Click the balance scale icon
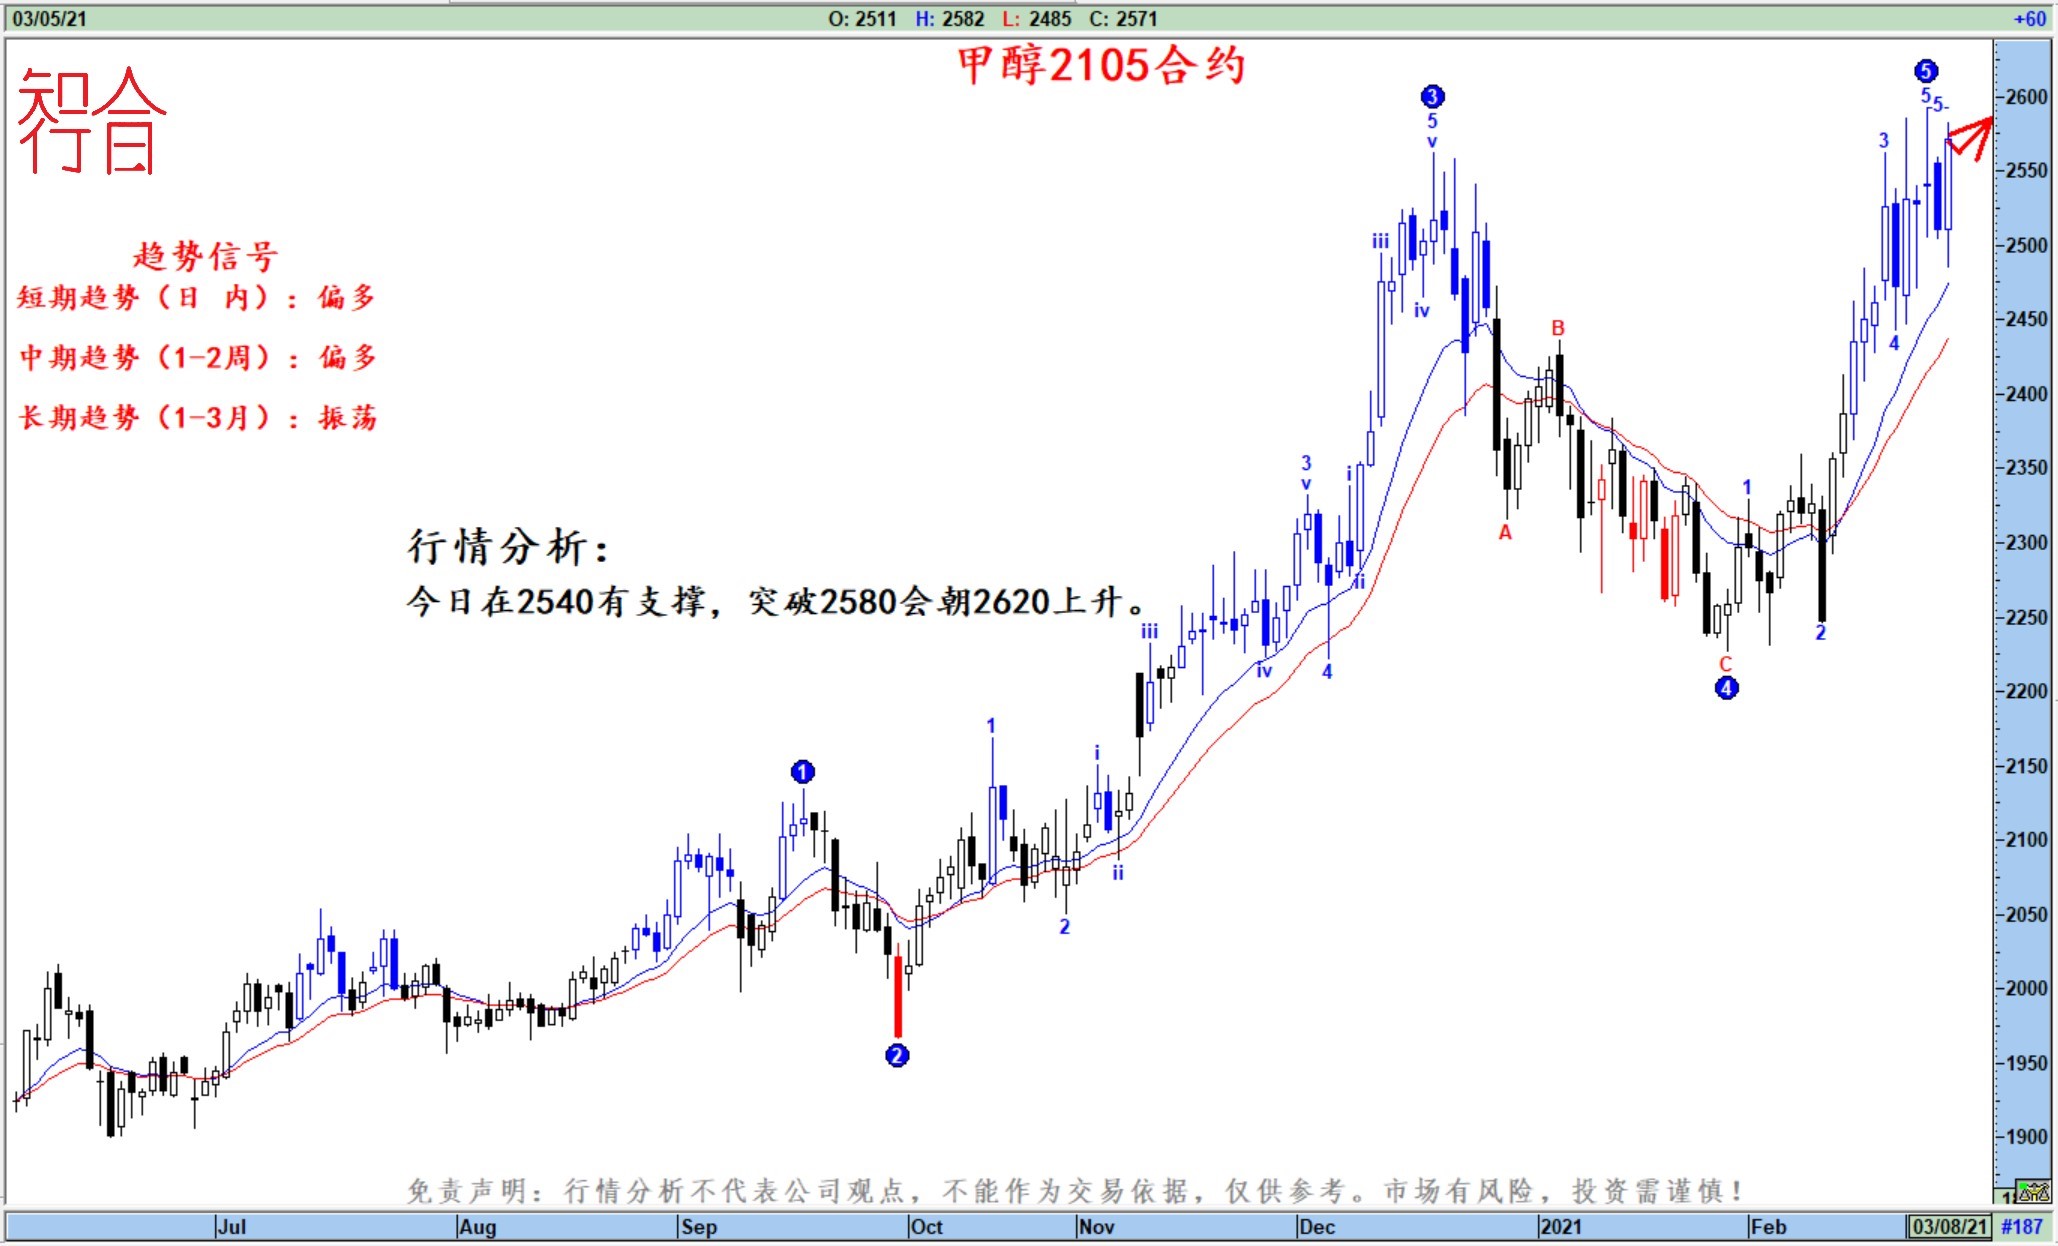This screenshot has height=1246, width=2058. pos(2034,1192)
